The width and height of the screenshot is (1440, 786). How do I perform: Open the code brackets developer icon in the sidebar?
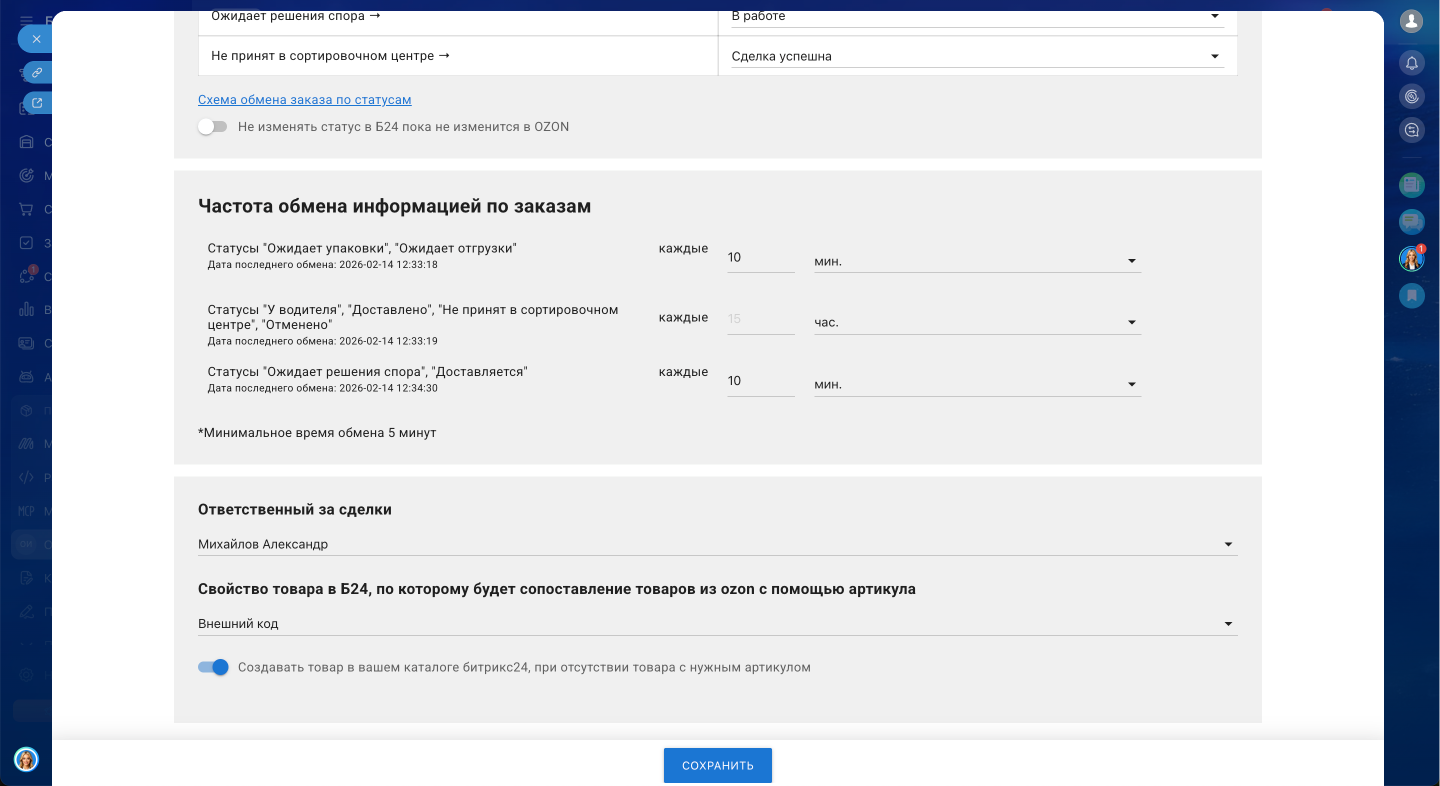[x=27, y=478]
